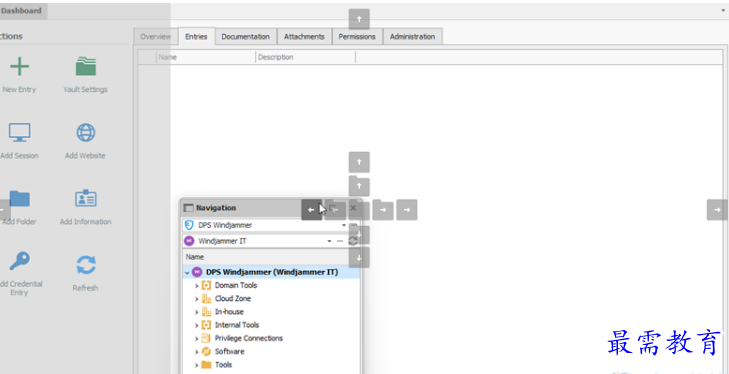Click the refresh icon beside Windjammer IT
Viewport: 729px width, 374px height.
[x=353, y=241]
